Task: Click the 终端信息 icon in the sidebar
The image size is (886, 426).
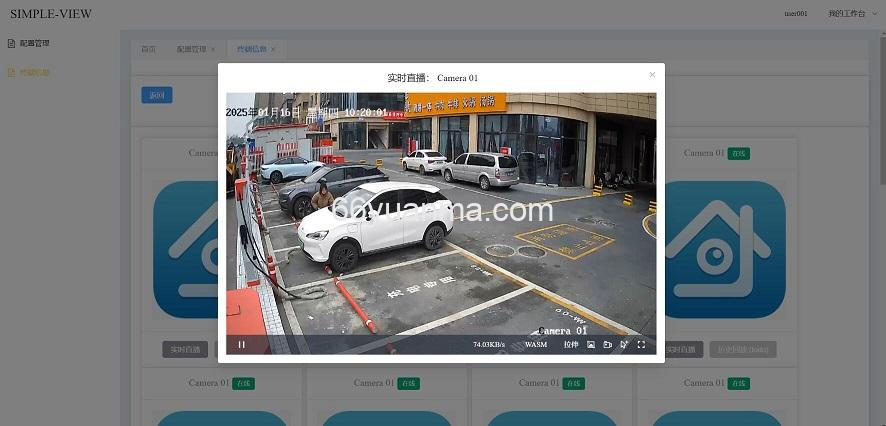Action: pyautogui.click(x=11, y=72)
